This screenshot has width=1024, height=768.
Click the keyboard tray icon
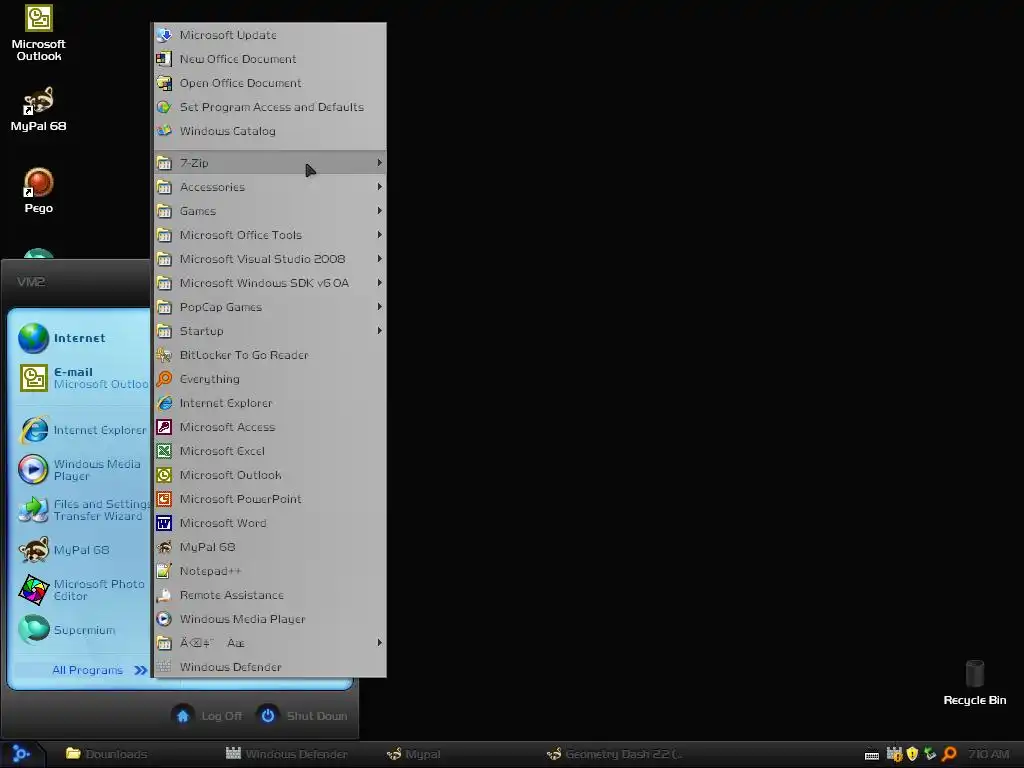[872, 756]
